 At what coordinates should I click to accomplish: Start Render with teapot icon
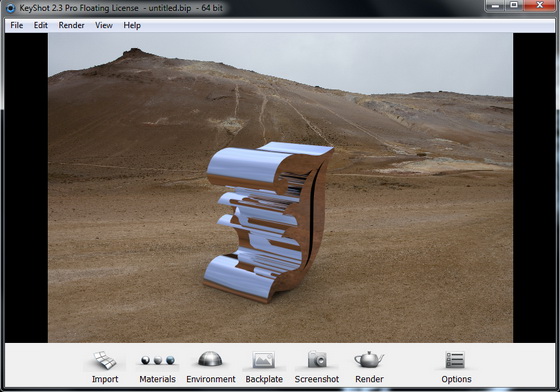click(369, 359)
